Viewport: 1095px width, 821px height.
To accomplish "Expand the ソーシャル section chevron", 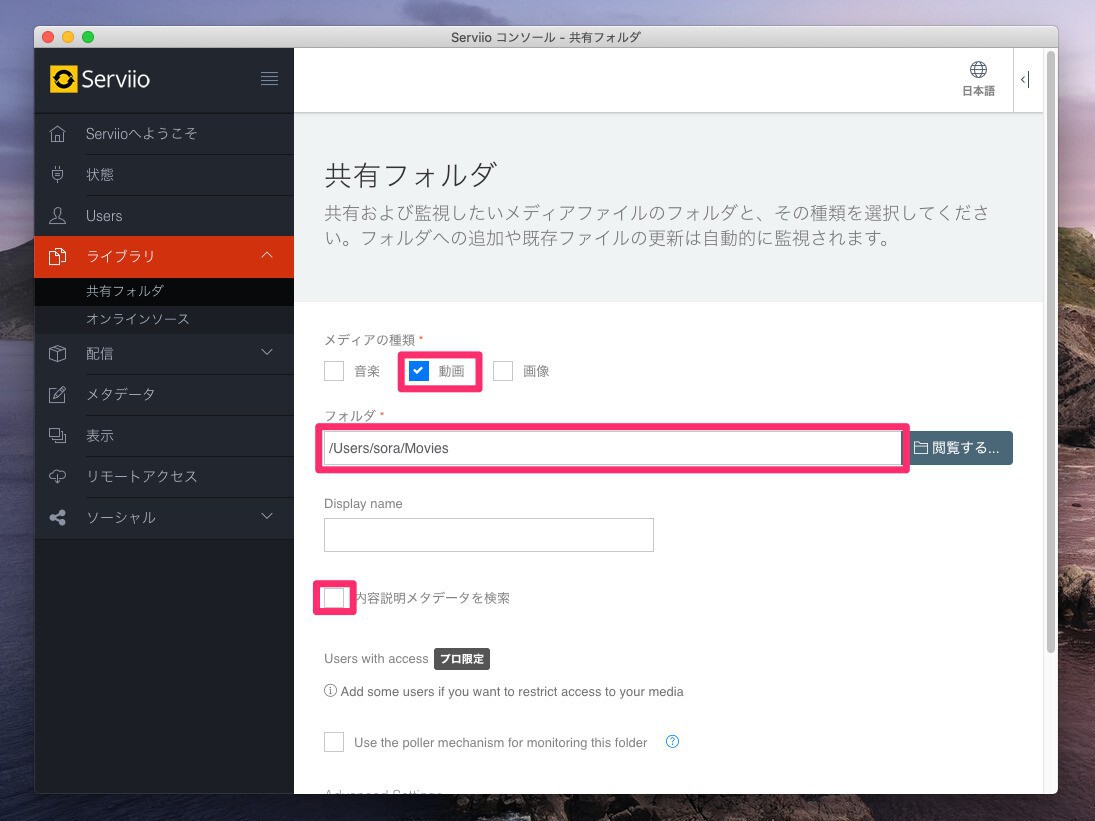I will 267,516.
